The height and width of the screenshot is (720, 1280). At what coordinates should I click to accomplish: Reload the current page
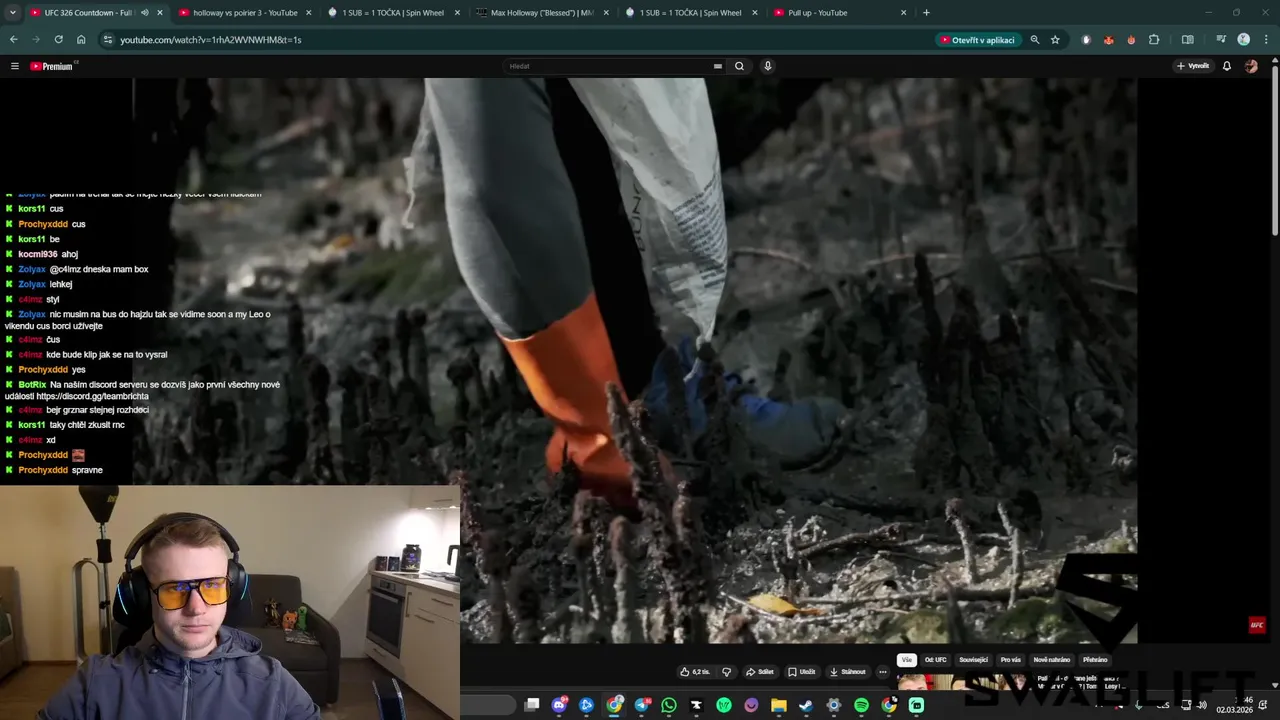pos(58,40)
